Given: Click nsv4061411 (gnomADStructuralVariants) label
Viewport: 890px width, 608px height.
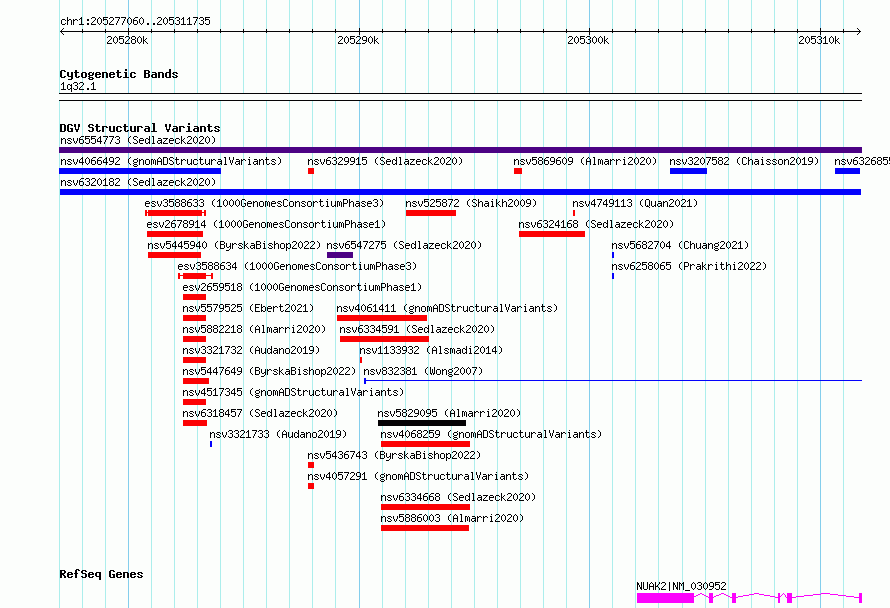Looking at the screenshot, I should click(x=447, y=308).
